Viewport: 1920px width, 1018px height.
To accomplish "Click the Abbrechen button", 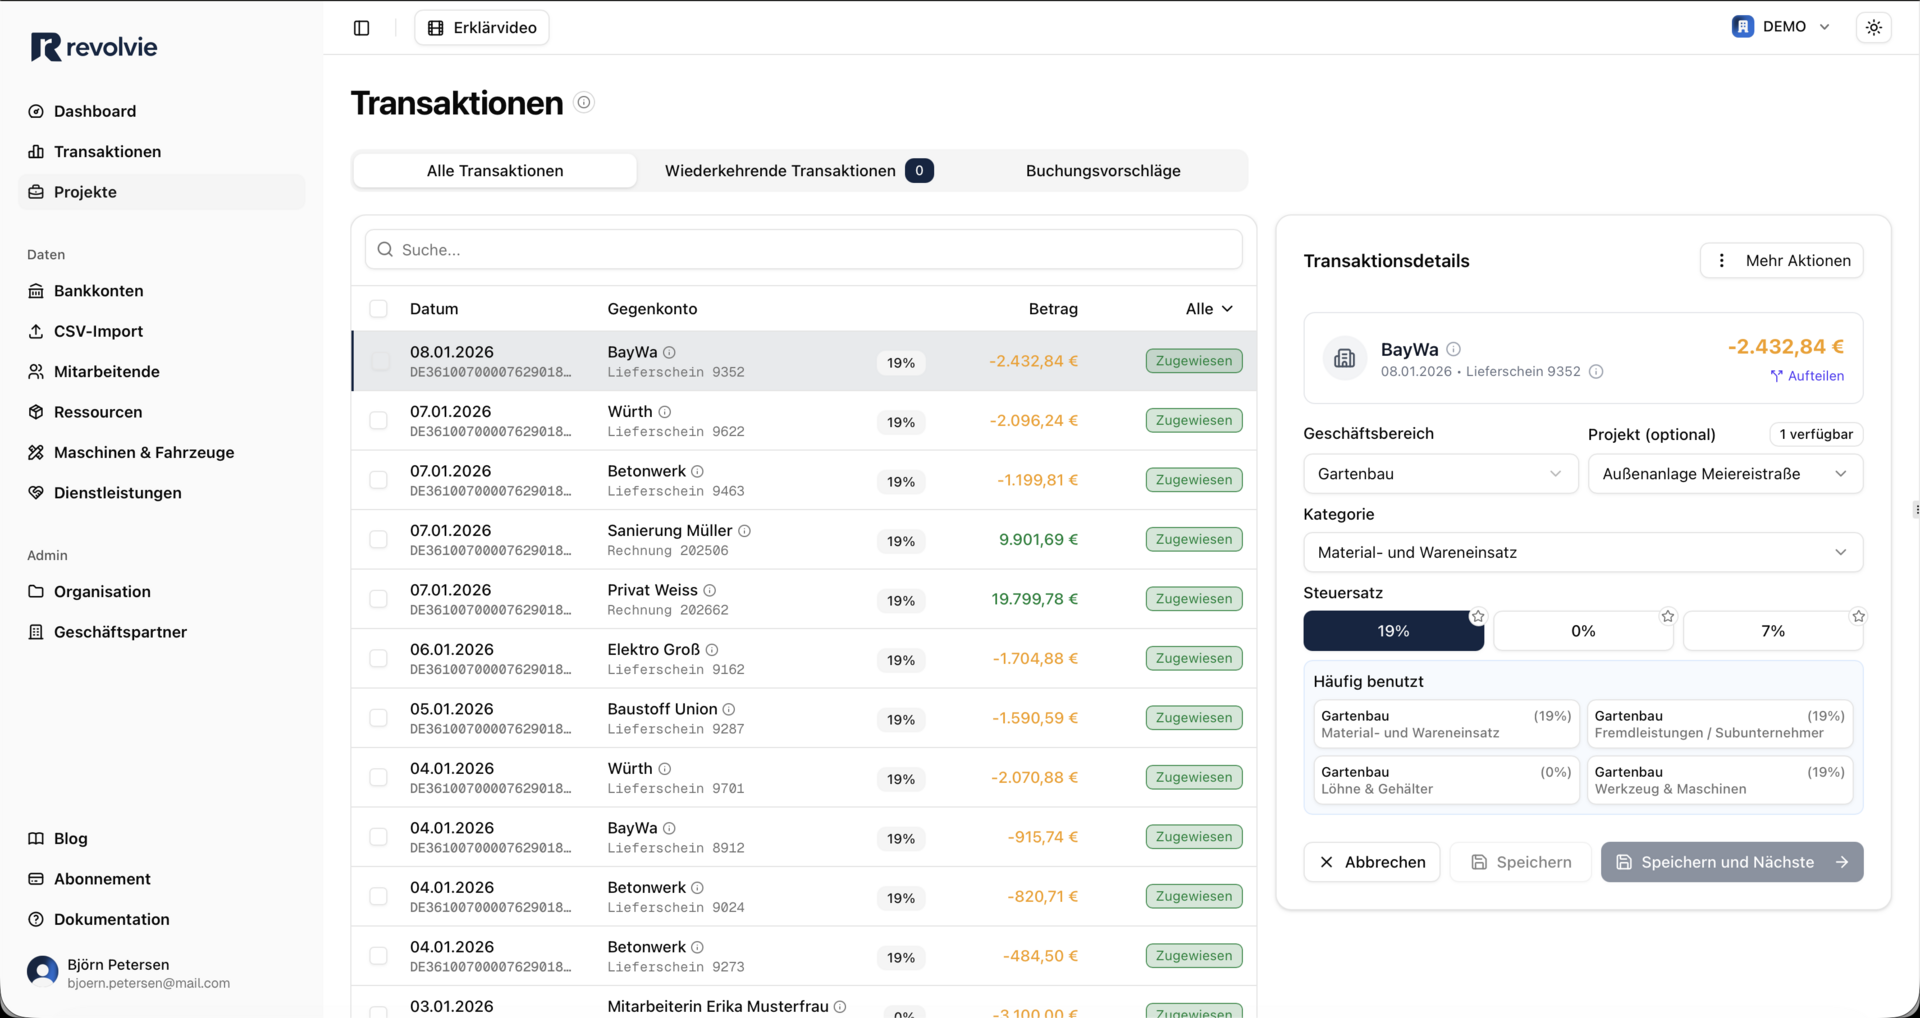I will (x=1371, y=862).
